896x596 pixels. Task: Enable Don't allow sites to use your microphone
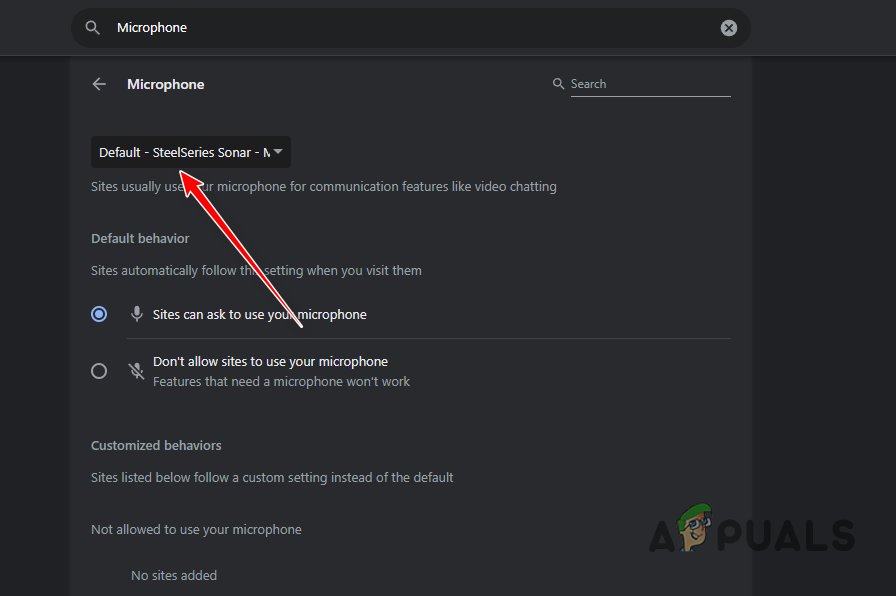pos(99,370)
